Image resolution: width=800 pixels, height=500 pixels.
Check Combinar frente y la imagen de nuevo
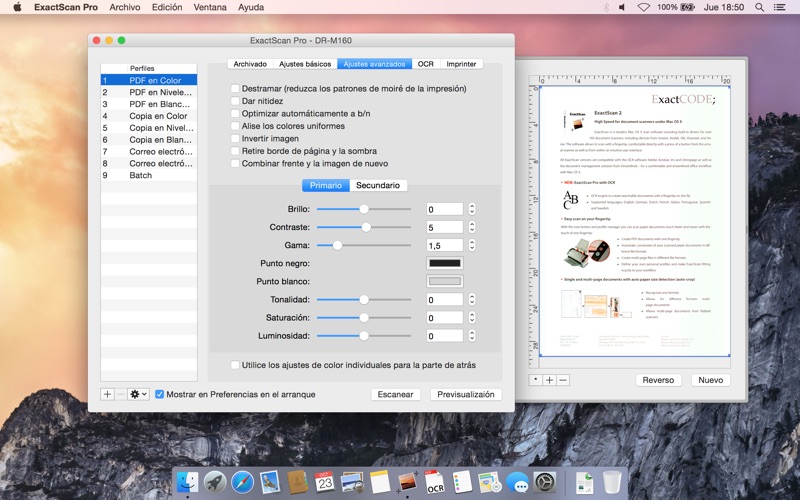[235, 164]
